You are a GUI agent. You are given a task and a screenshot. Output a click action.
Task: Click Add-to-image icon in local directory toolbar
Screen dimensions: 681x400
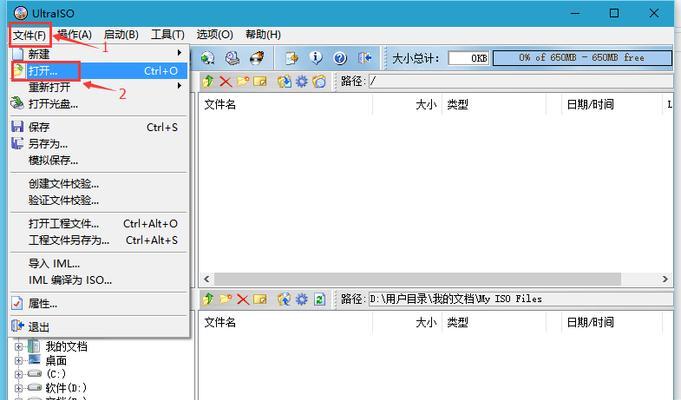click(x=284, y=299)
